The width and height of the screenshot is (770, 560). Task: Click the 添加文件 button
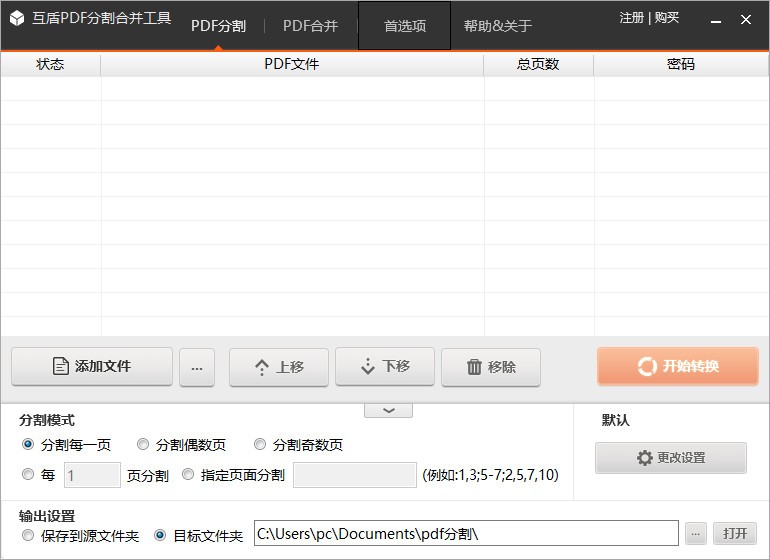(92, 366)
